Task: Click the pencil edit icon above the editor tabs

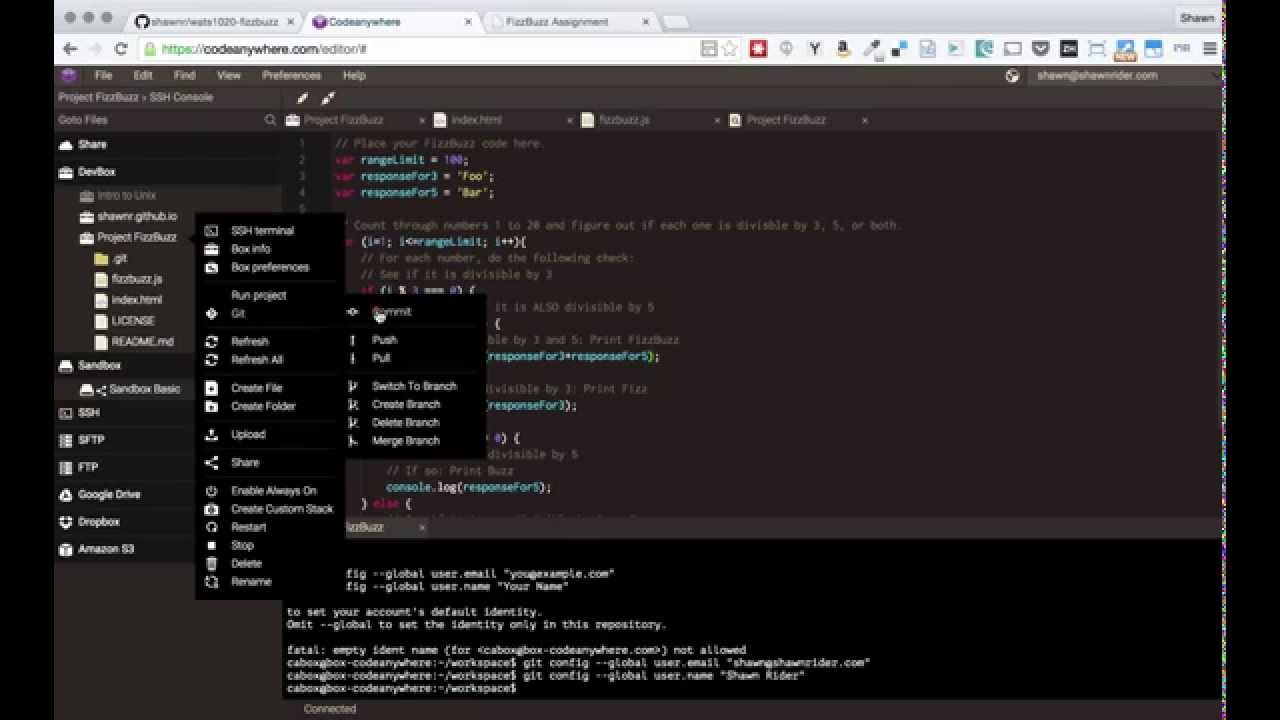Action: [302, 98]
